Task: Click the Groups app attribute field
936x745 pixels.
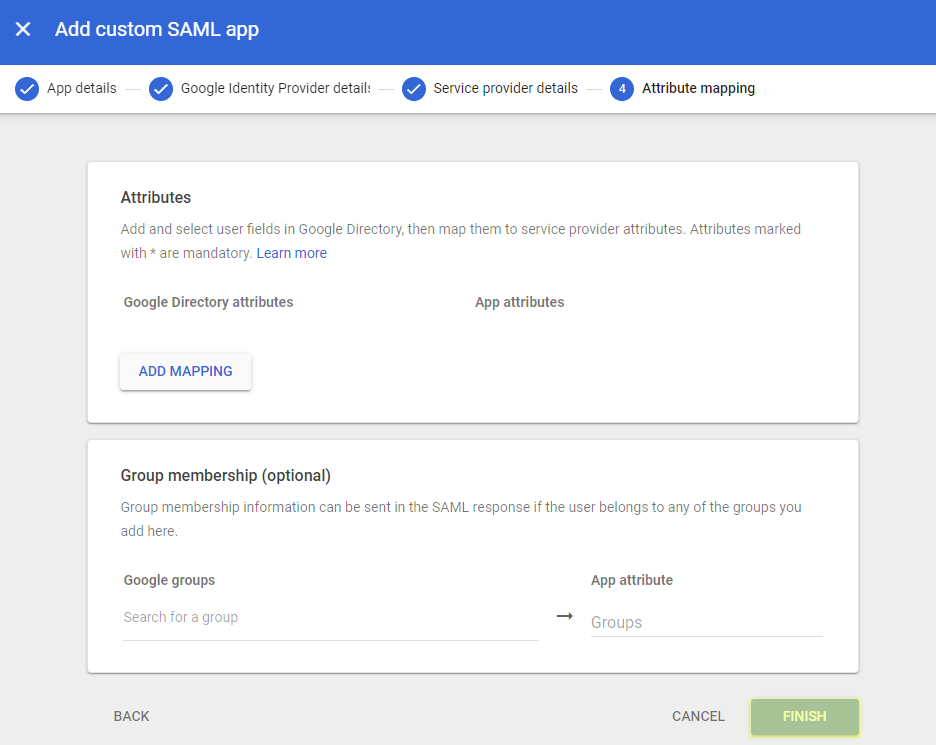Action: coord(706,622)
